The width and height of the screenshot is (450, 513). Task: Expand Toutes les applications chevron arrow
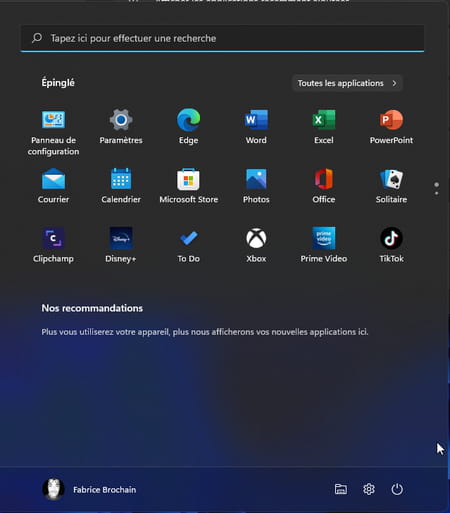click(x=394, y=83)
